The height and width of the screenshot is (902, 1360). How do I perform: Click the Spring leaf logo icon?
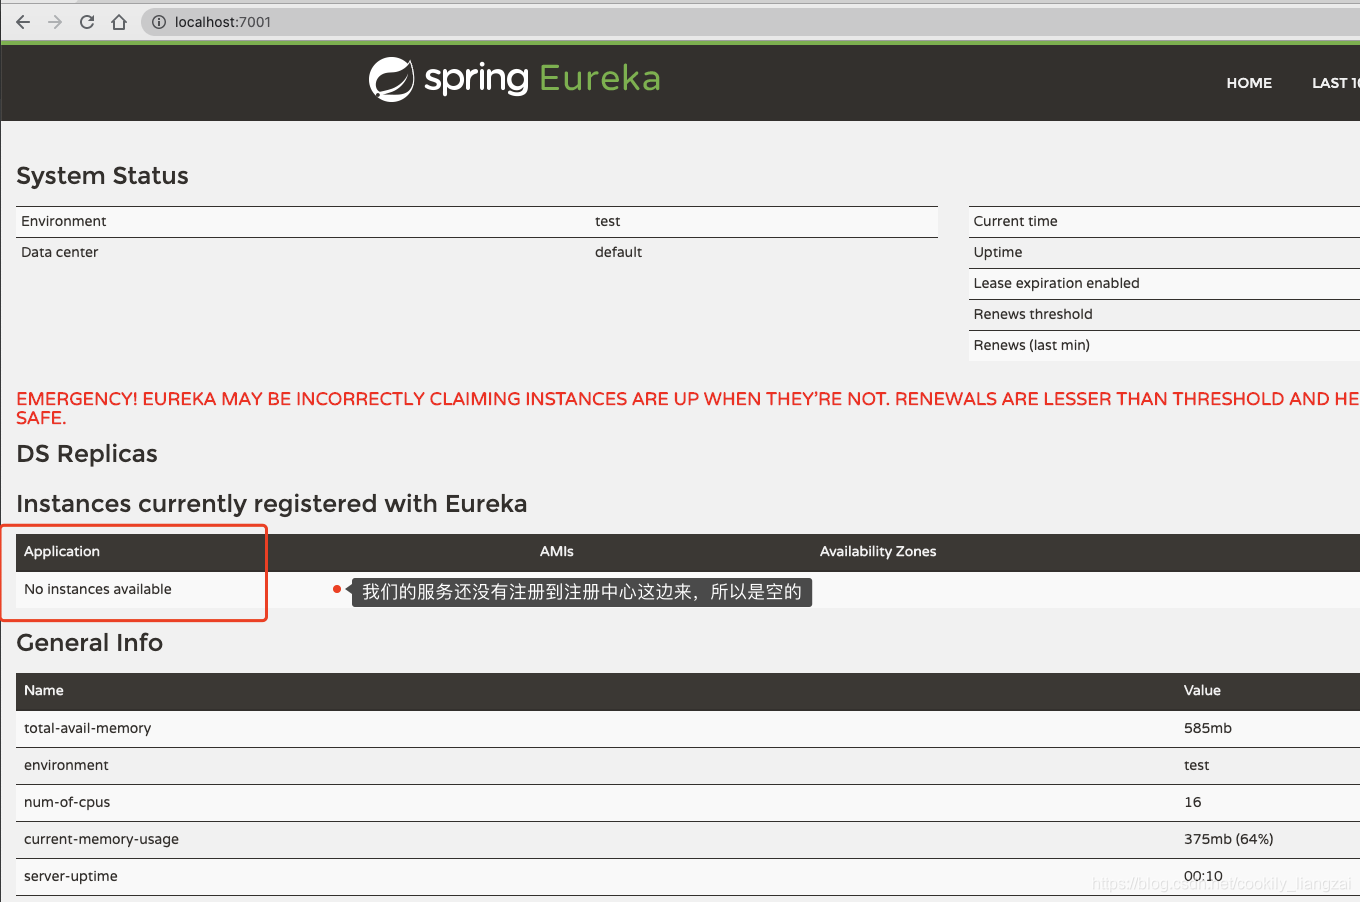click(x=391, y=79)
